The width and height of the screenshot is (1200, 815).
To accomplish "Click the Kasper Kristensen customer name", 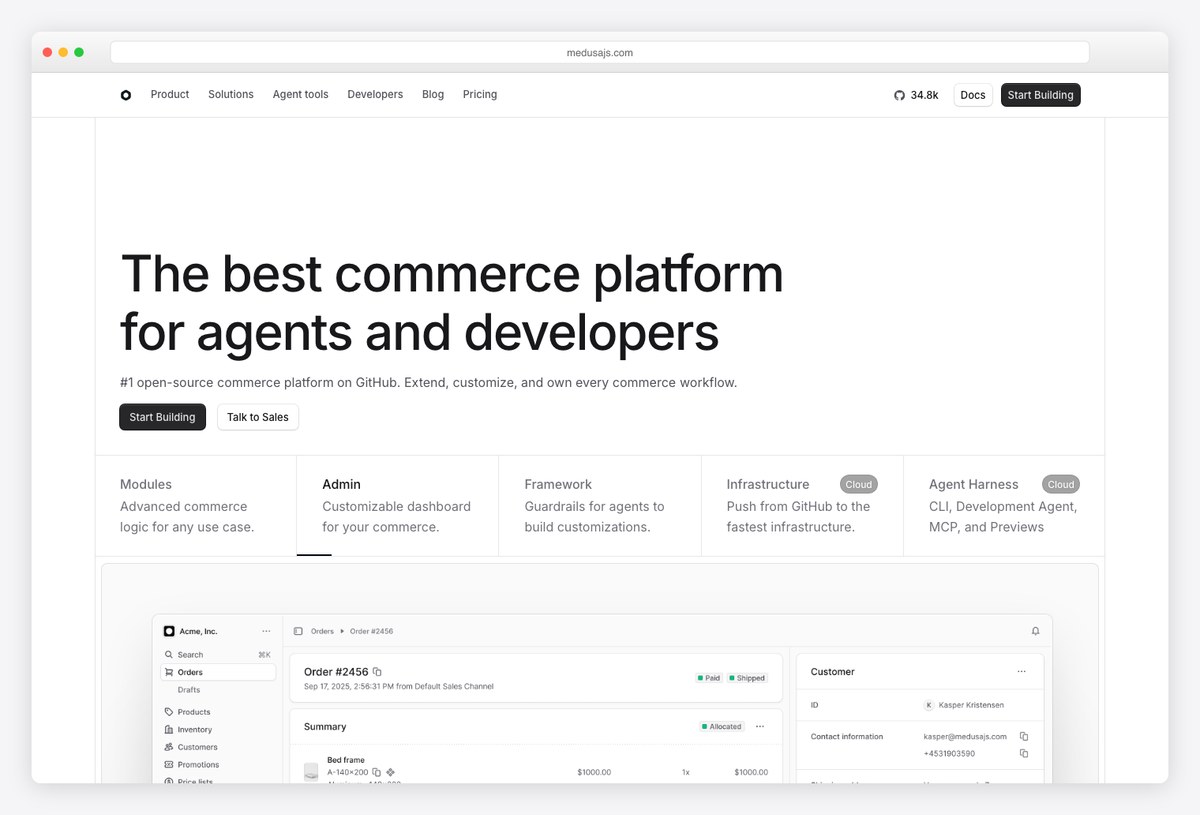I will click(972, 705).
